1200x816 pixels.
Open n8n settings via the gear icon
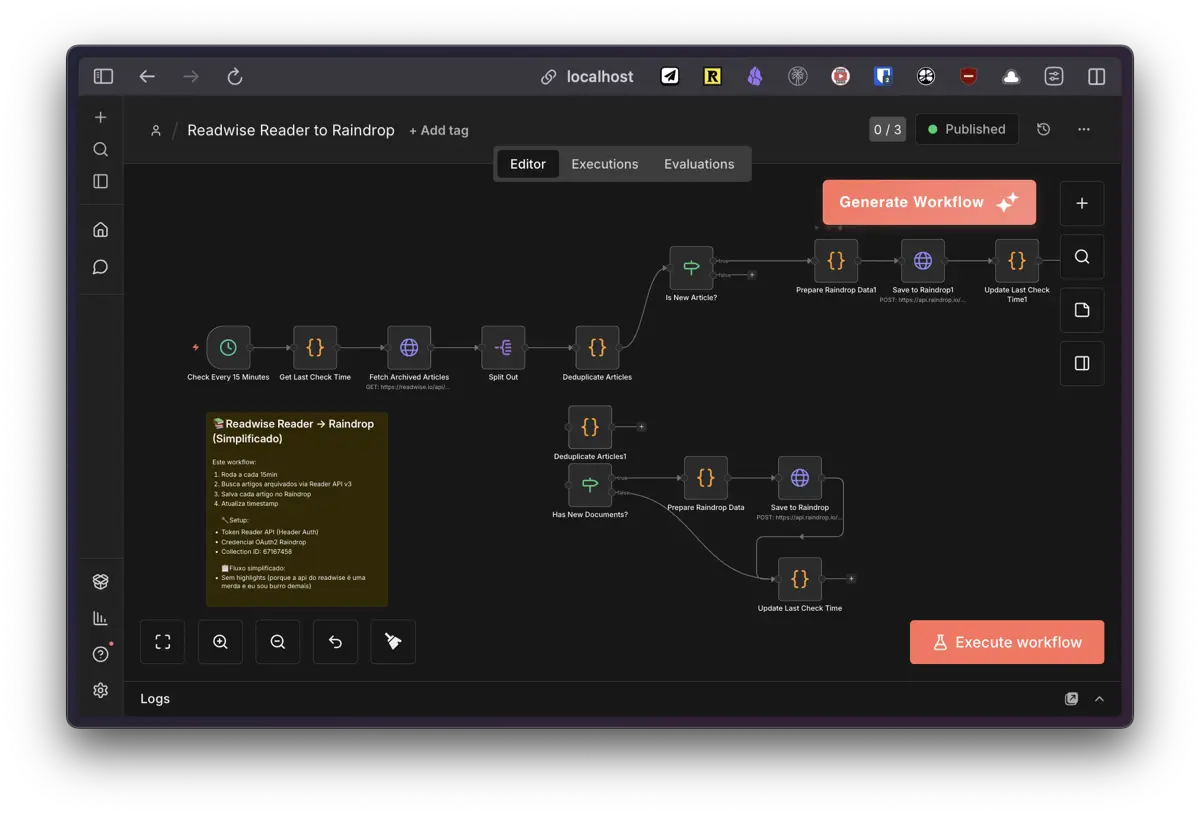(x=100, y=690)
